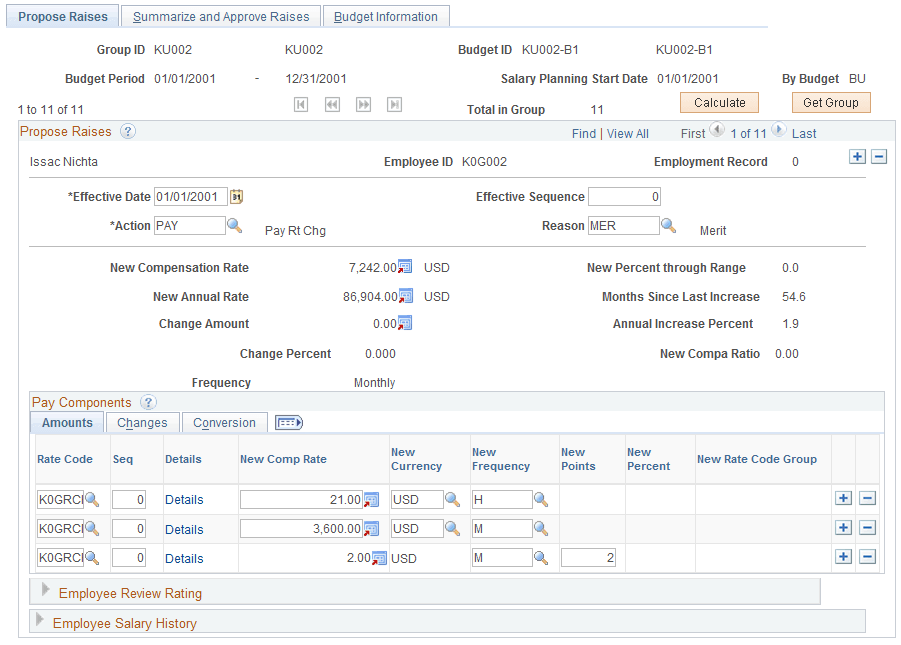Switch to Summarize and Approve Raises tab
Viewport: 901px width, 645px height.
221,17
